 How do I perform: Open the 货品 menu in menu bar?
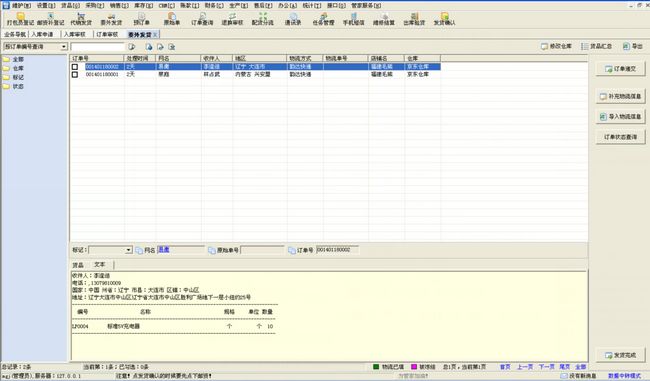coord(70,5)
